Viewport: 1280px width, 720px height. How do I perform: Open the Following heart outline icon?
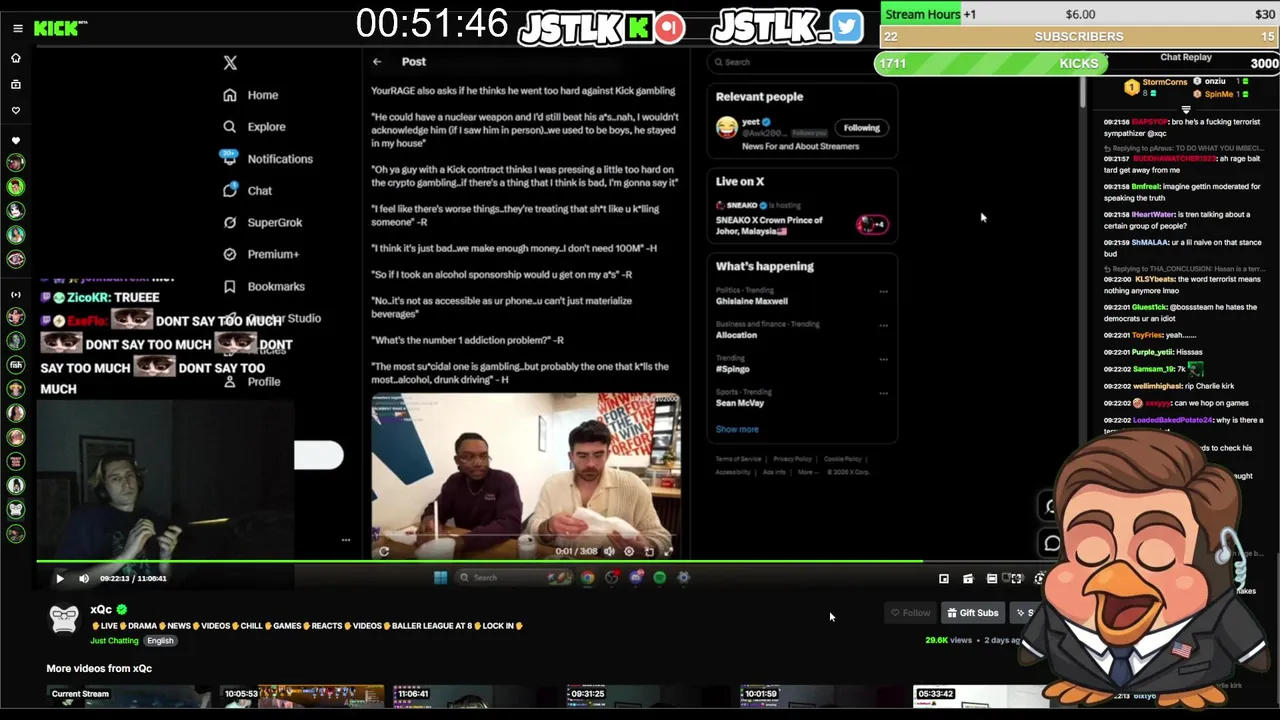click(x=16, y=110)
